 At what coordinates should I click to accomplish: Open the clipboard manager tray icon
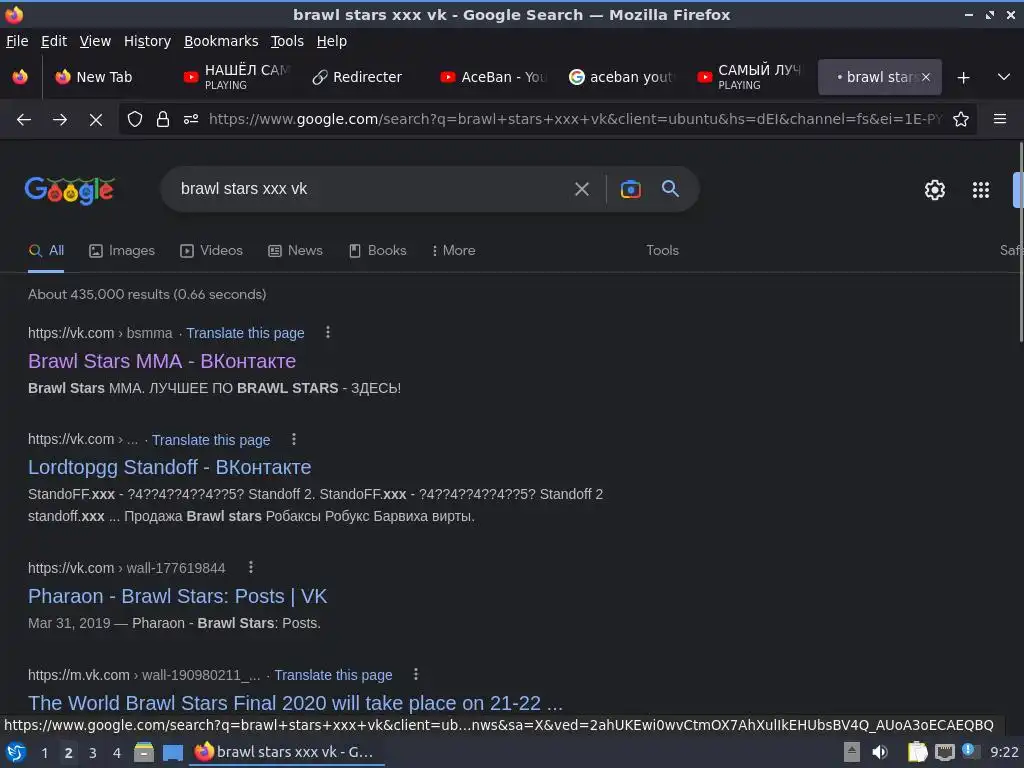coord(917,752)
